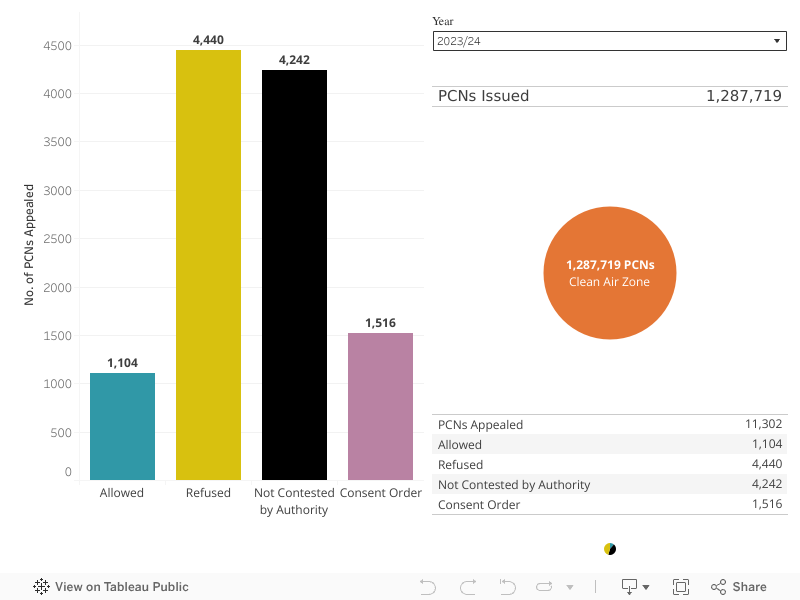Viewport: 800px width, 600px height.
Task: Click the PCNs Issued total row
Action: click(x=610, y=96)
